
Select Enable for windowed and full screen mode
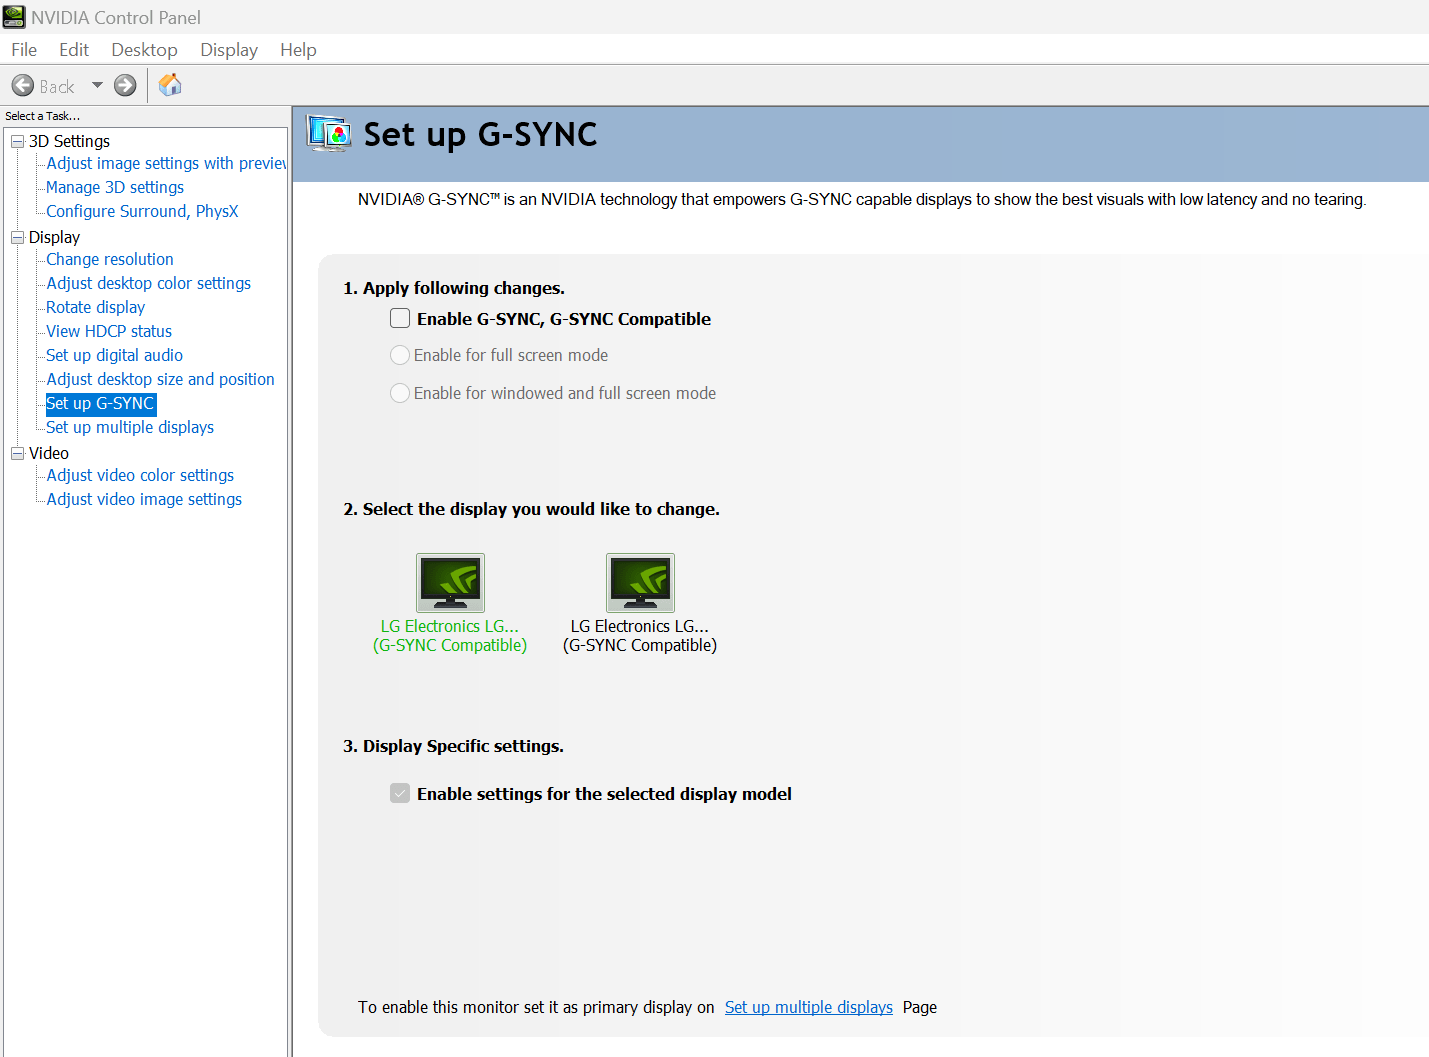pyautogui.click(x=400, y=393)
